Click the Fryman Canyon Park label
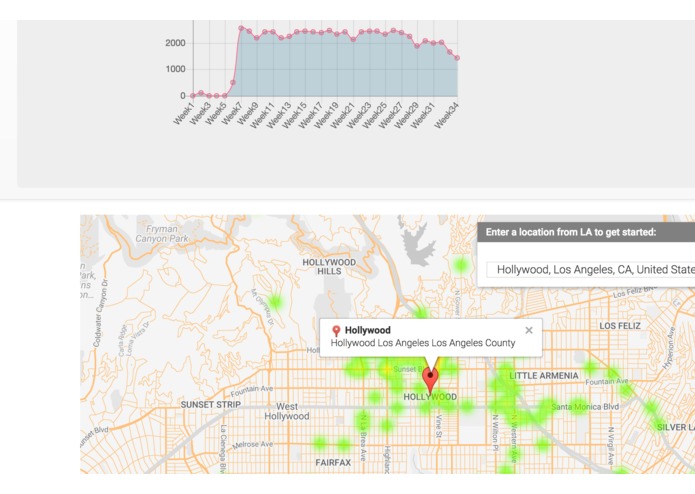Viewport: 695px width, 494px height. pos(162,234)
